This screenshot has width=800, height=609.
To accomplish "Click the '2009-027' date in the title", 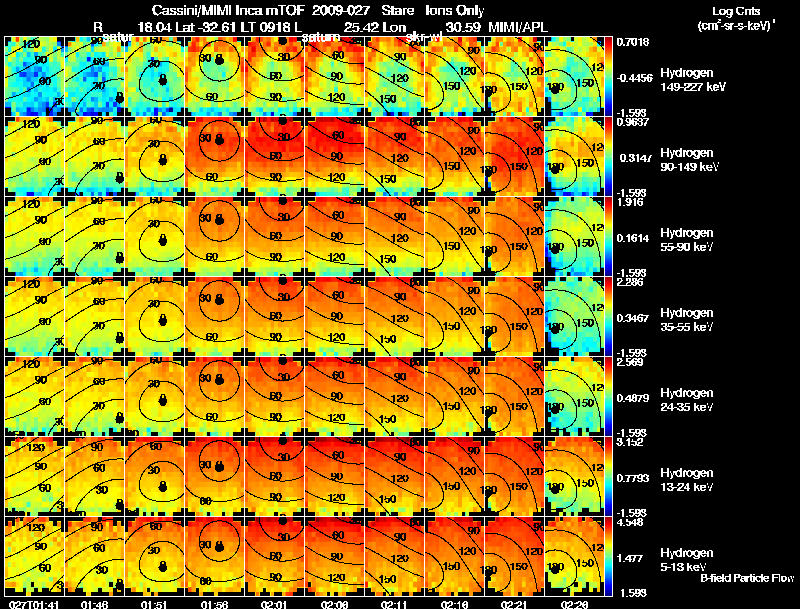I will coord(340,11).
